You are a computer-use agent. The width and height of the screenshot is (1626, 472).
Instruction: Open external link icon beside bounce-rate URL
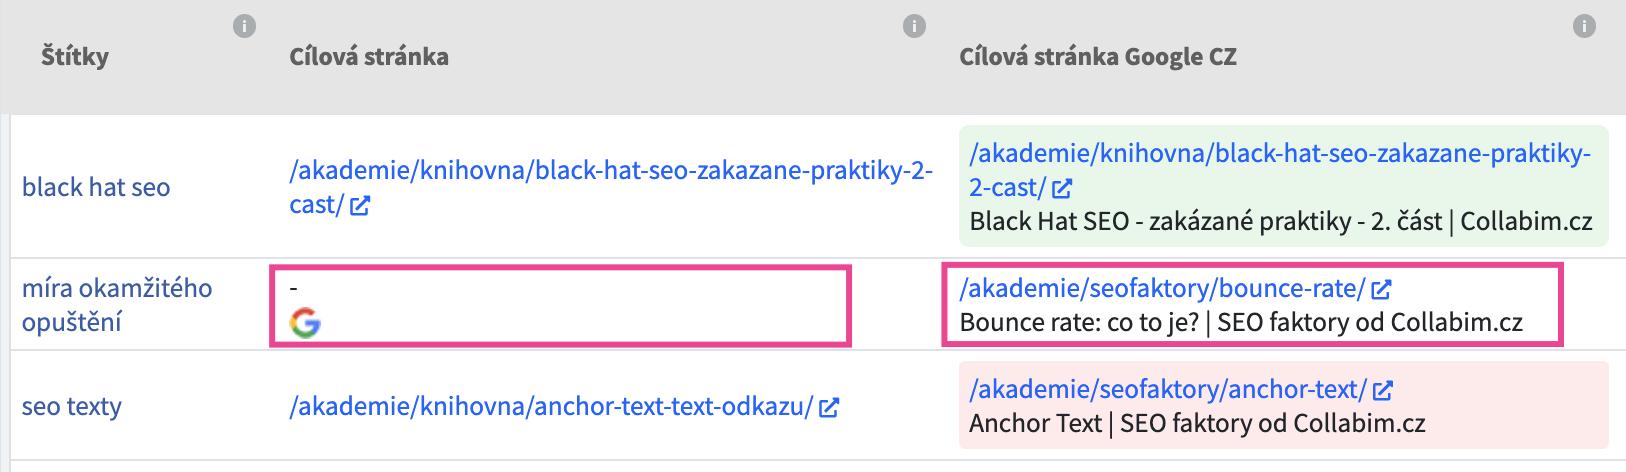[1381, 290]
